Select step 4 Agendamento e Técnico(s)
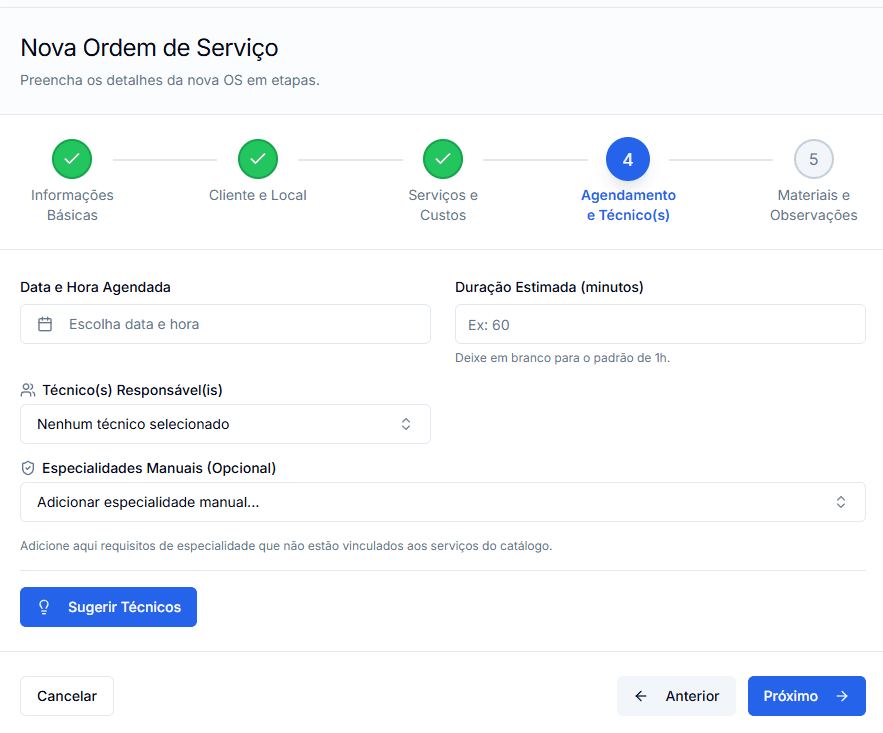This screenshot has height=733, width=883. pyautogui.click(x=628, y=159)
